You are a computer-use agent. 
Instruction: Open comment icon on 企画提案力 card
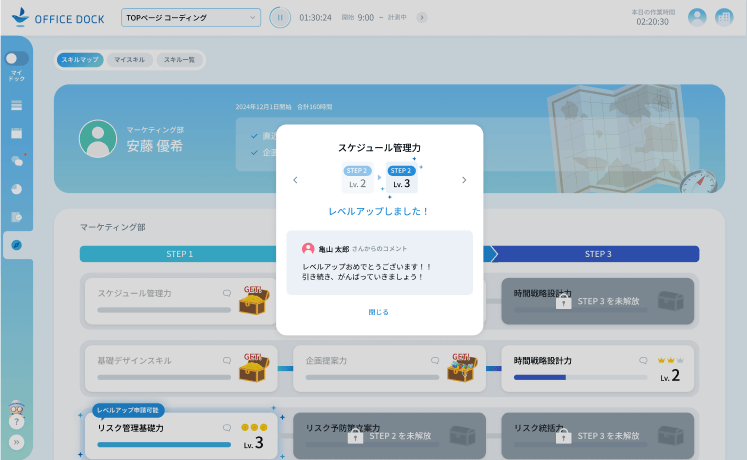click(435, 360)
